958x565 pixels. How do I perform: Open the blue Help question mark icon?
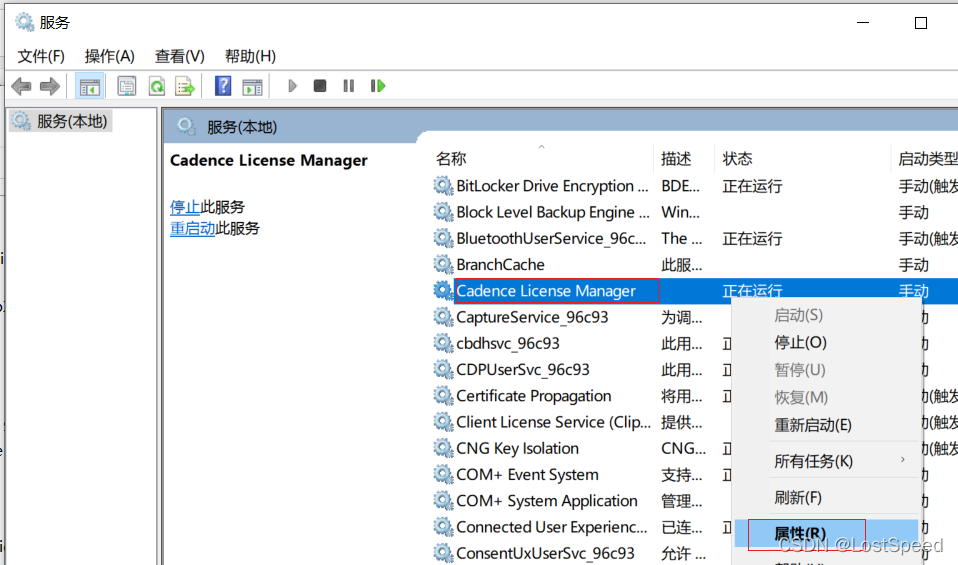point(223,86)
